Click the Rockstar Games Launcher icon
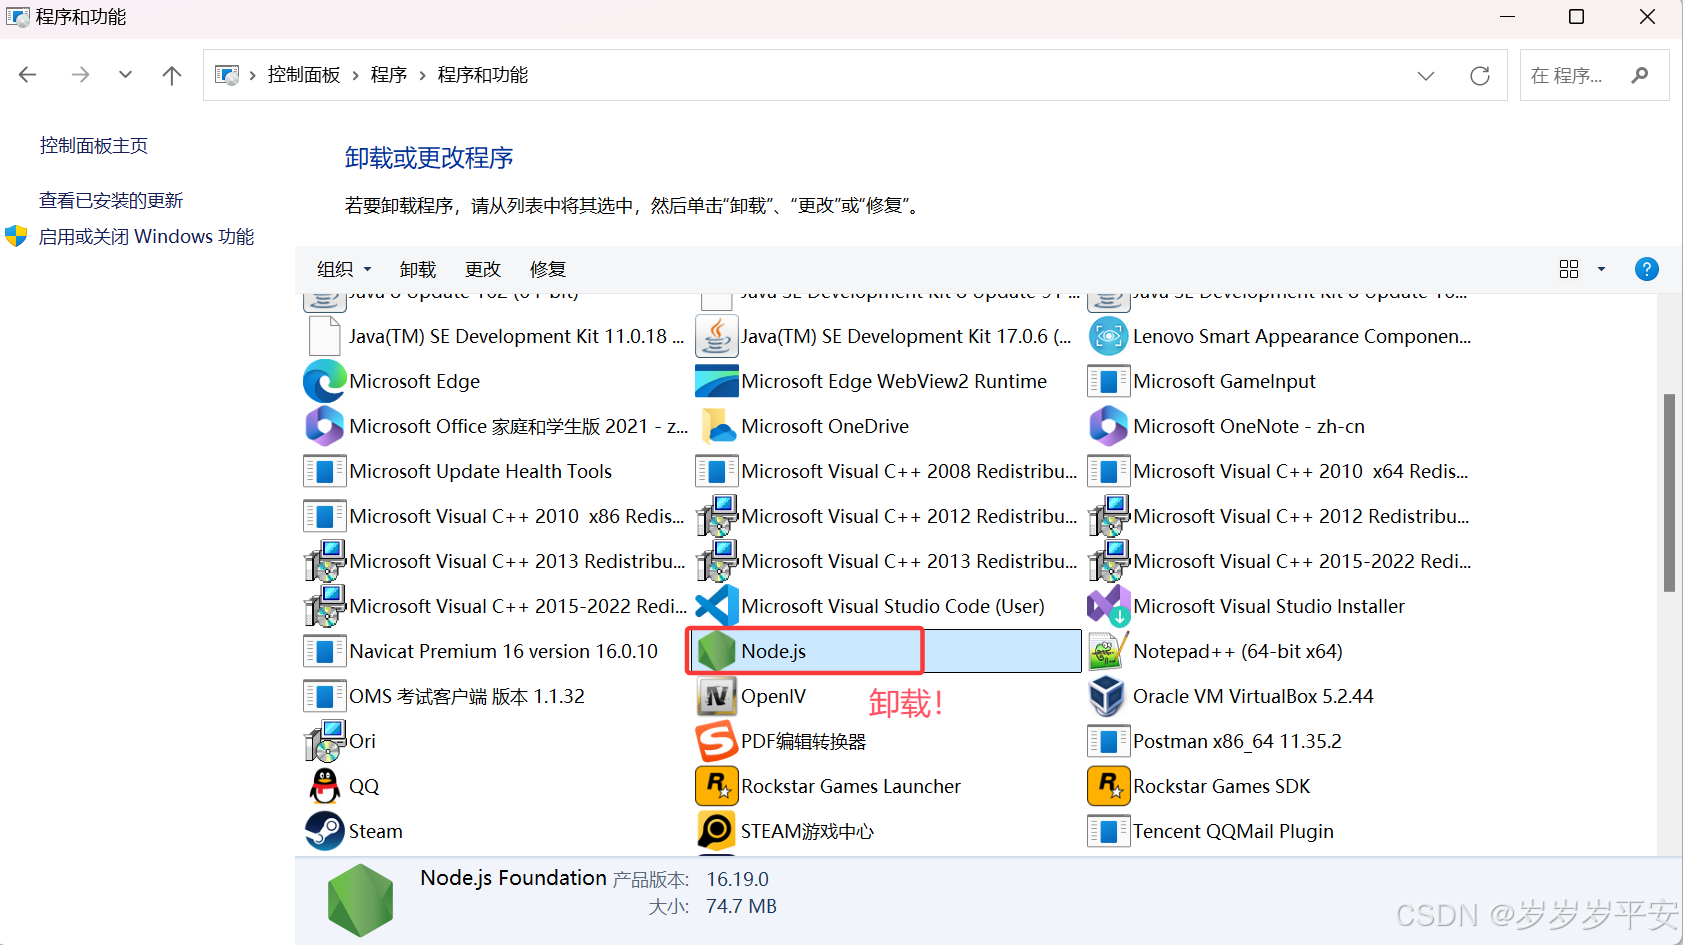Viewport: 1683px width, 945px height. 716,786
